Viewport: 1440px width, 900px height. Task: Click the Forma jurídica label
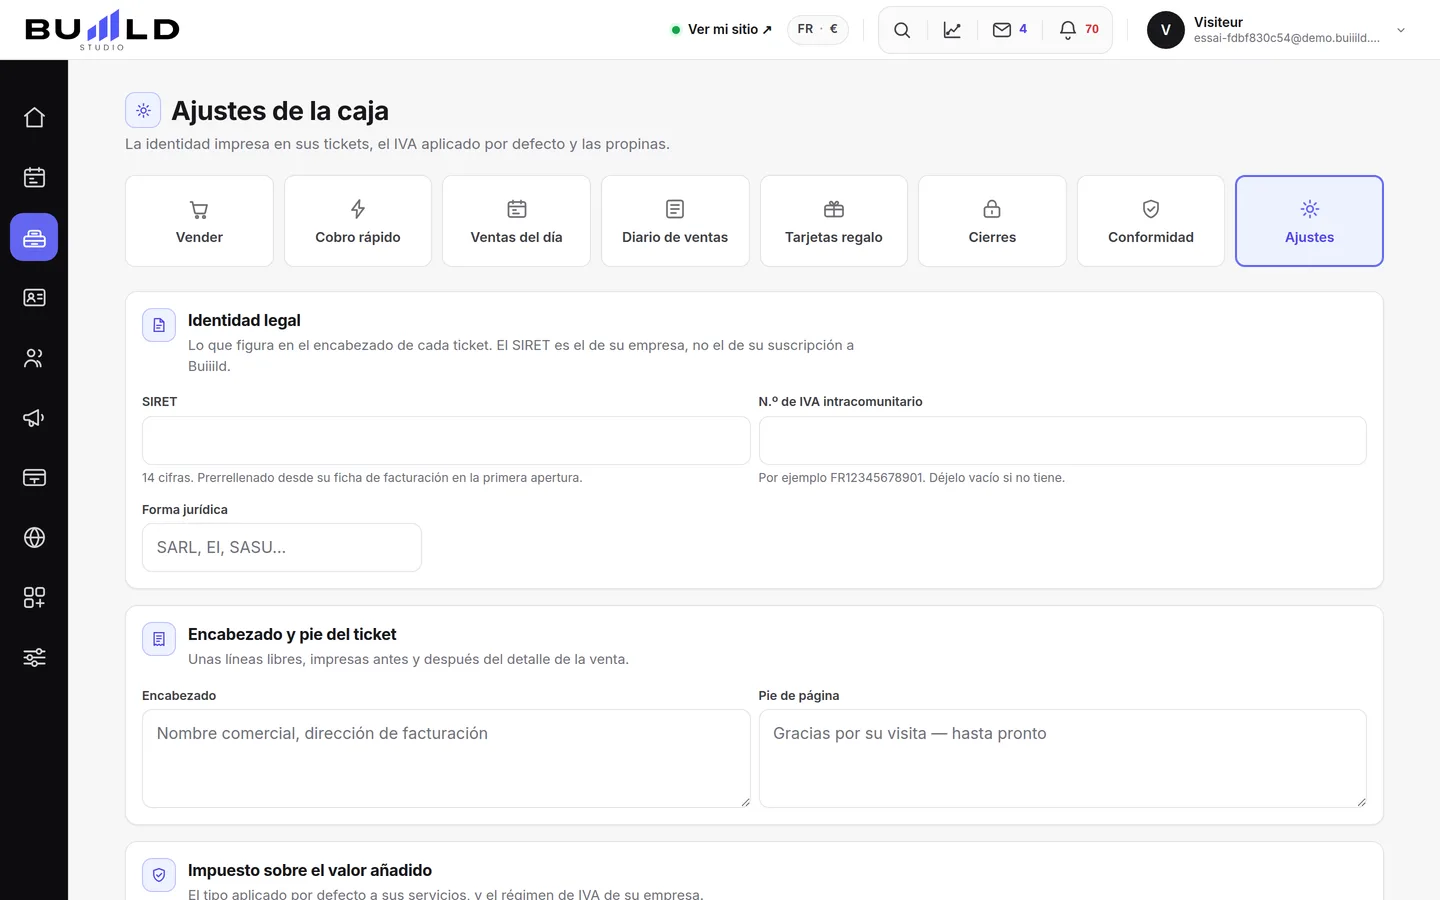[x=185, y=510]
